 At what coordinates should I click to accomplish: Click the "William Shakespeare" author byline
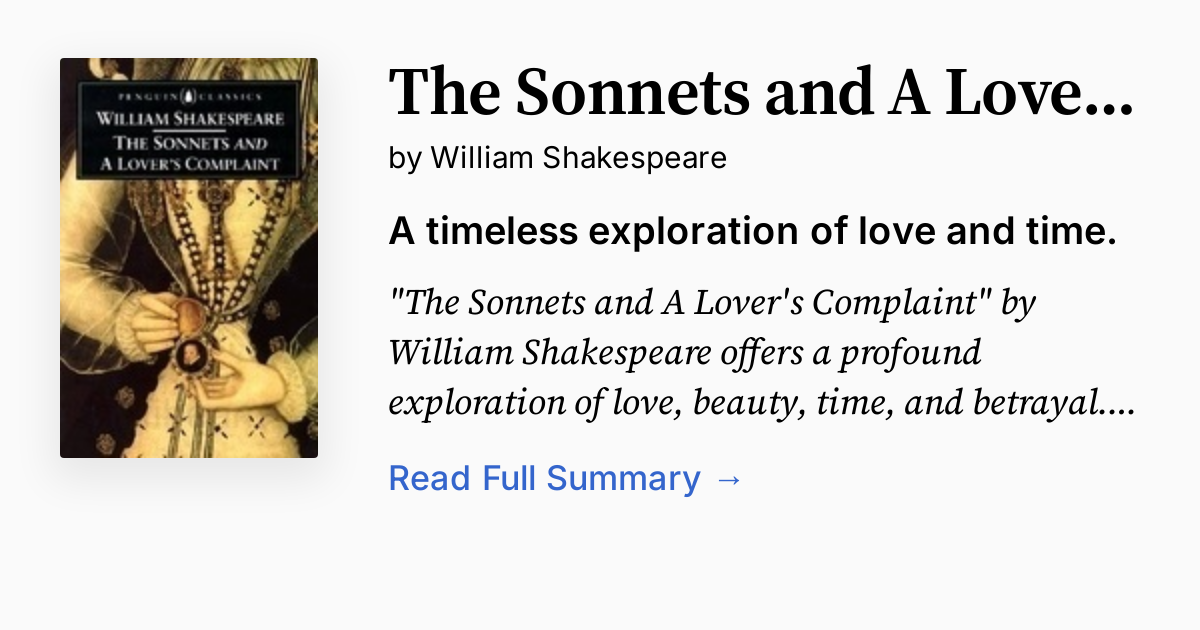(578, 158)
